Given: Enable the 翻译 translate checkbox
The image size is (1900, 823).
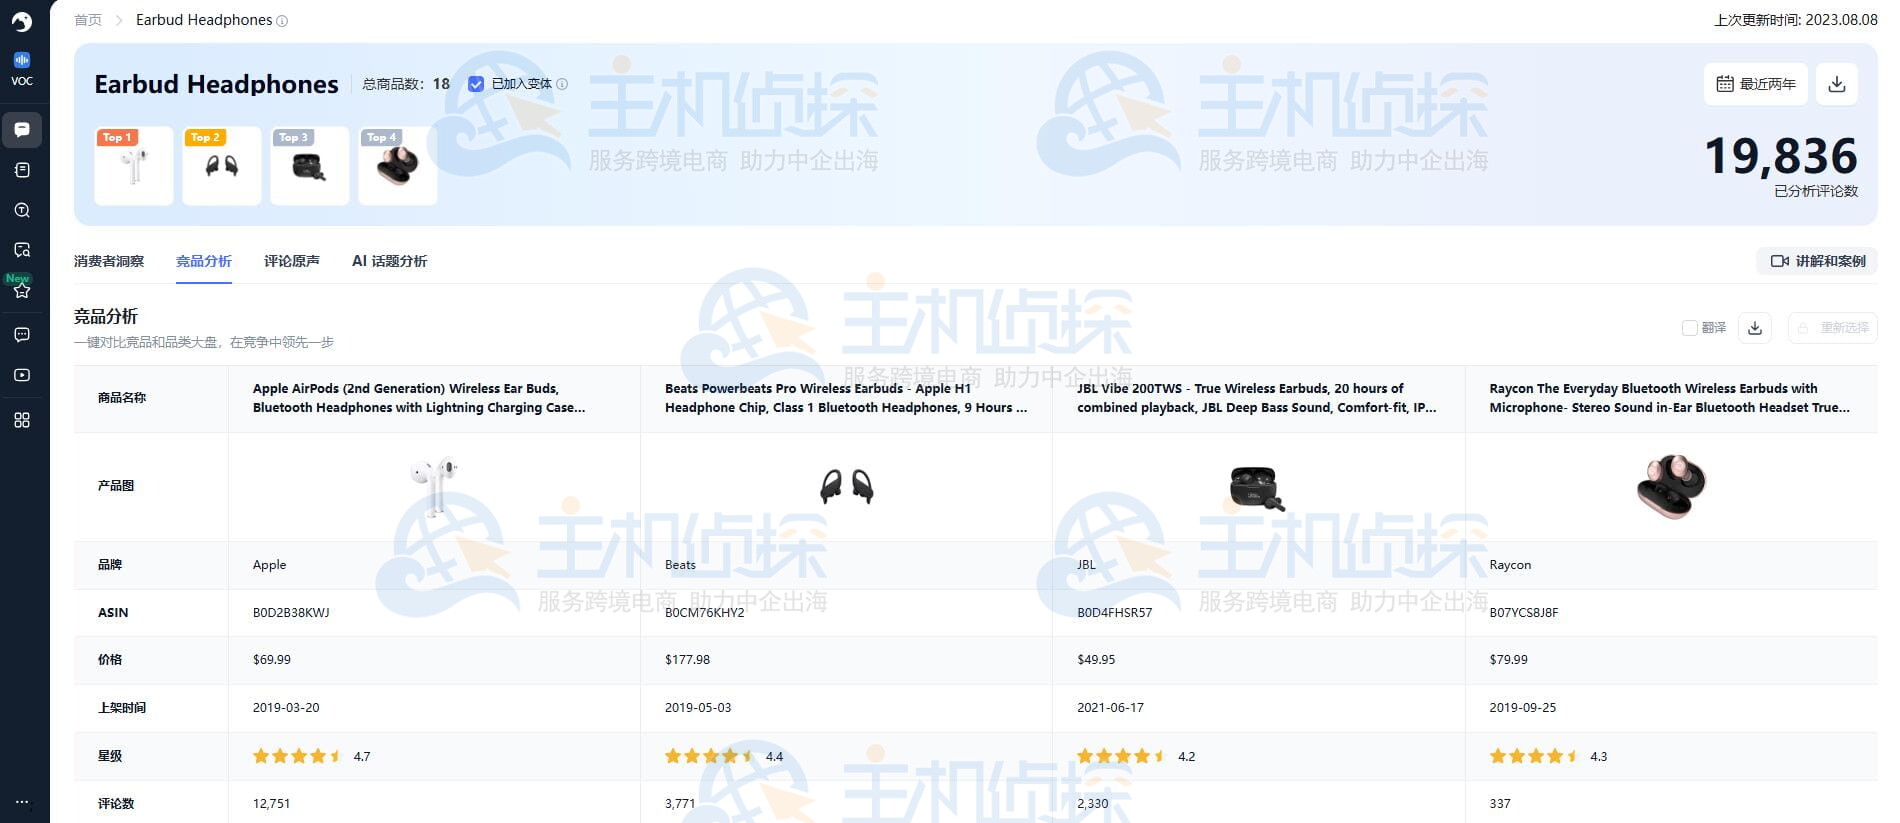Looking at the screenshot, I should 1689,328.
